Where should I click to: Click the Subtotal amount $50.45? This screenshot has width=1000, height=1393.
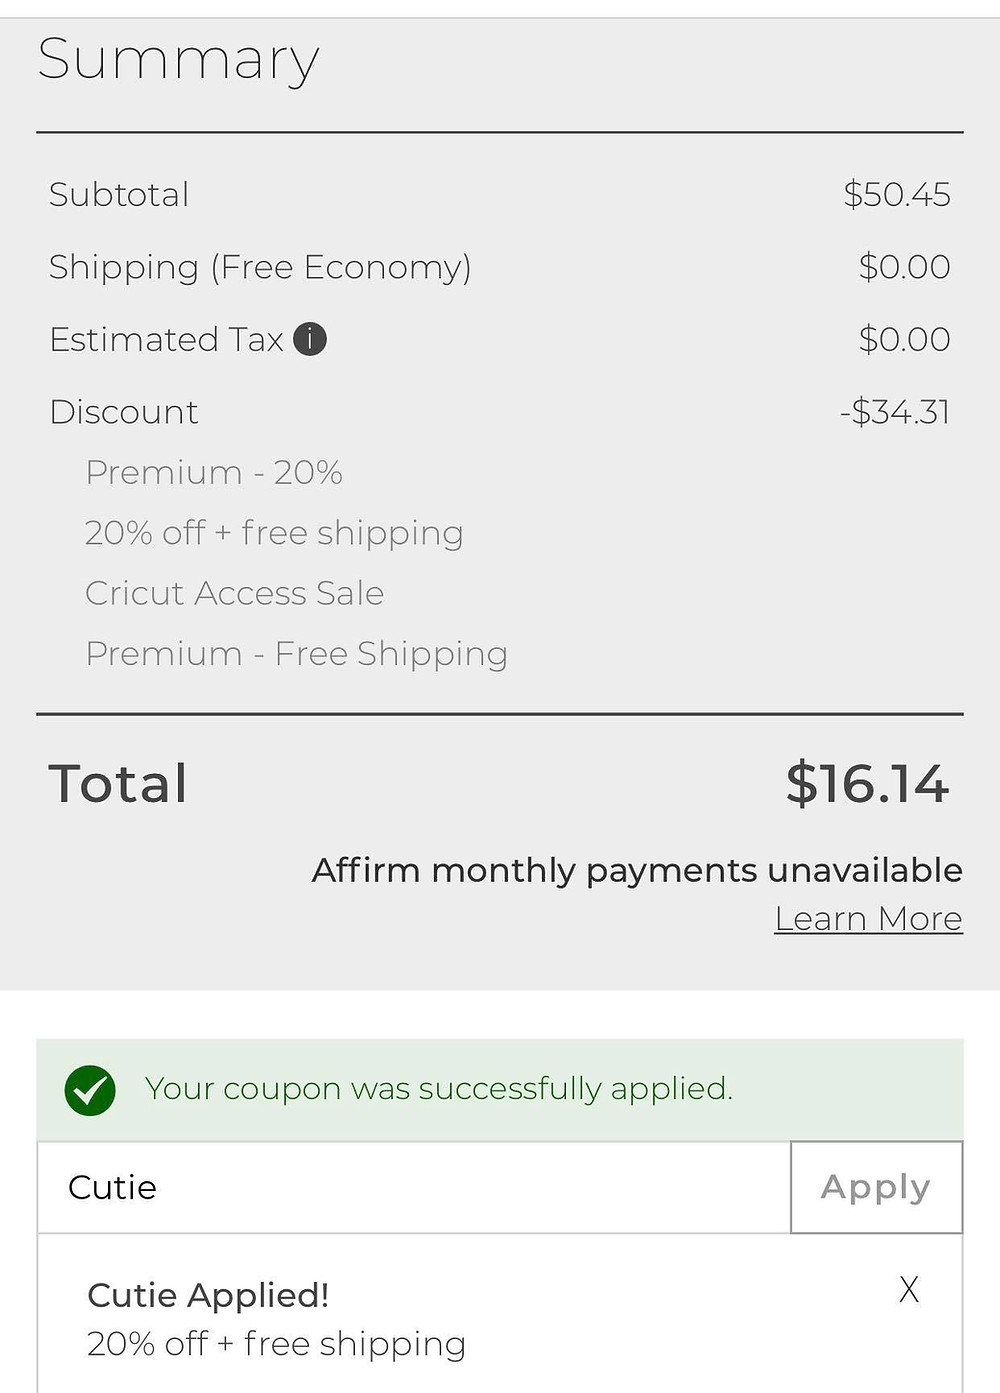(x=897, y=194)
